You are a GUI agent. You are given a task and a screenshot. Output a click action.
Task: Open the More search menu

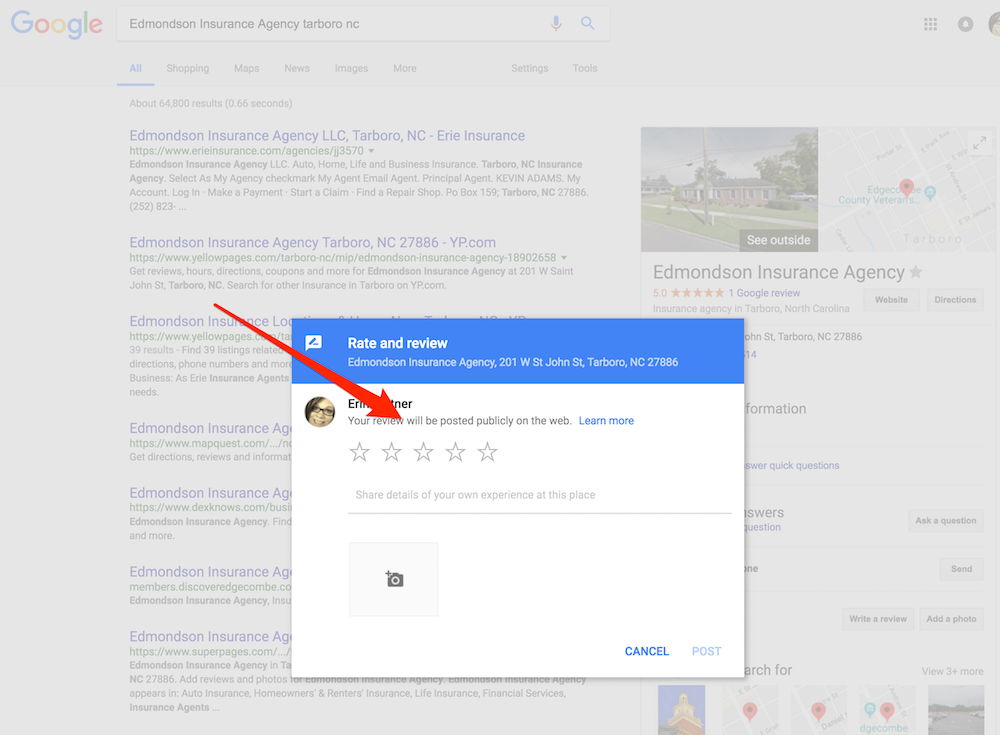coord(405,68)
